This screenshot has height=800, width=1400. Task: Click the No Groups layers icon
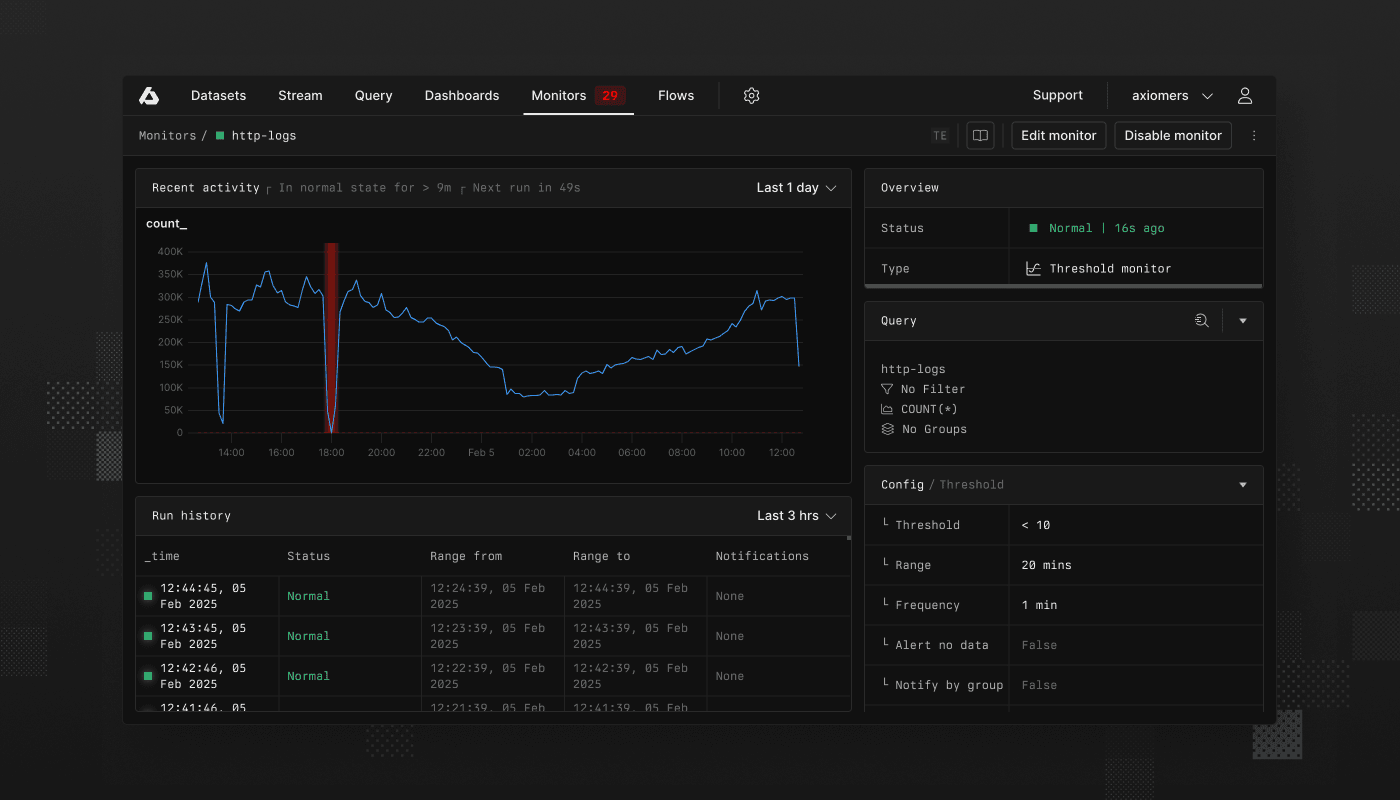pyautogui.click(x=887, y=429)
